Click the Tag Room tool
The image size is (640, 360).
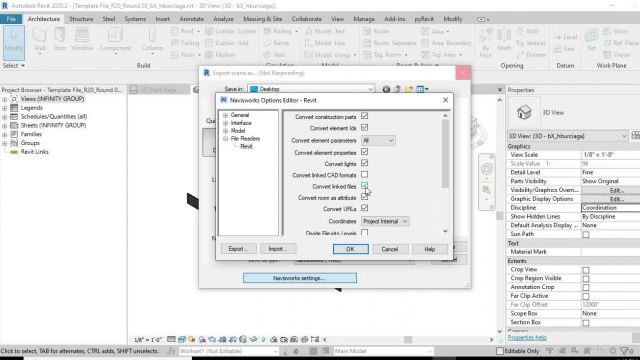385,55
